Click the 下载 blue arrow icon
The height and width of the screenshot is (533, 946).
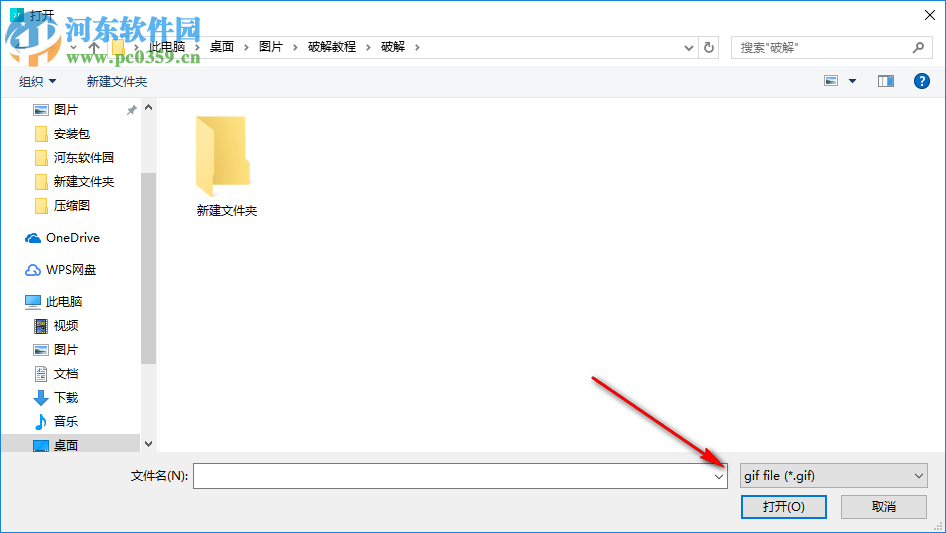40,398
